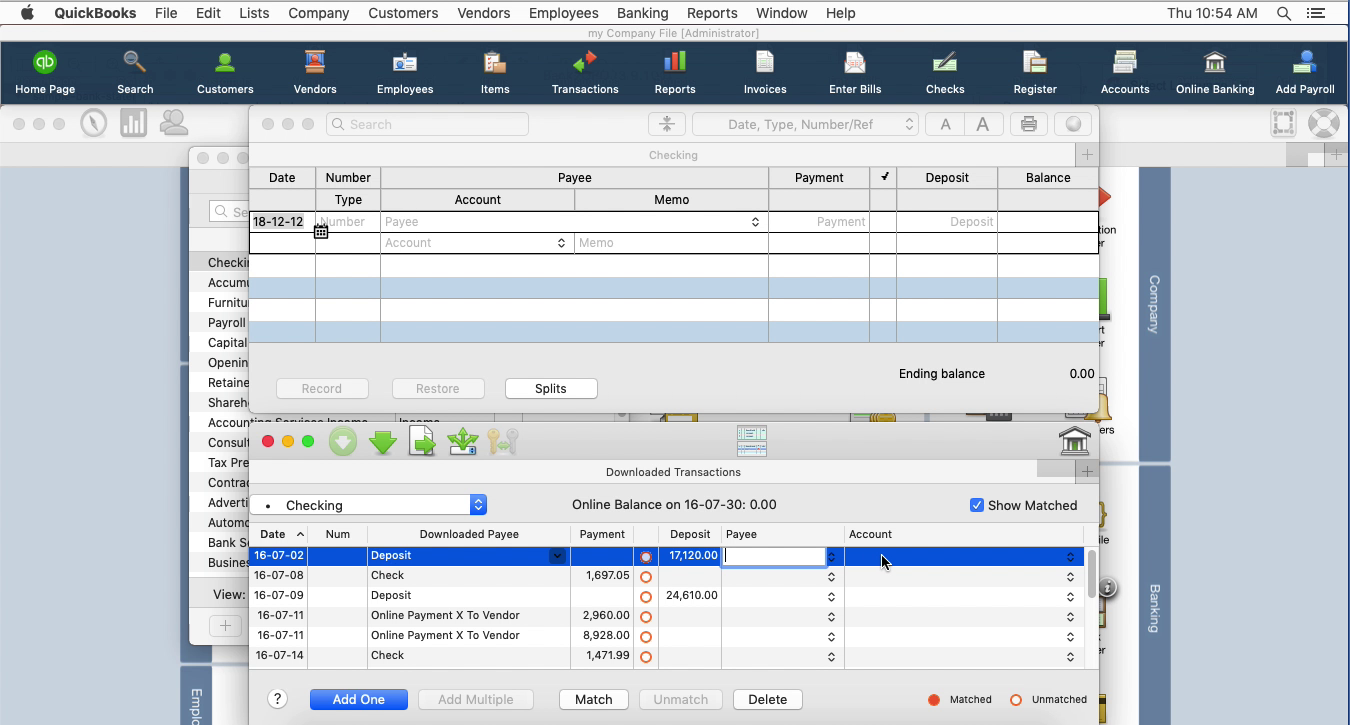1350x725 pixels.
Task: Open the Lists menu
Action: pos(254,13)
